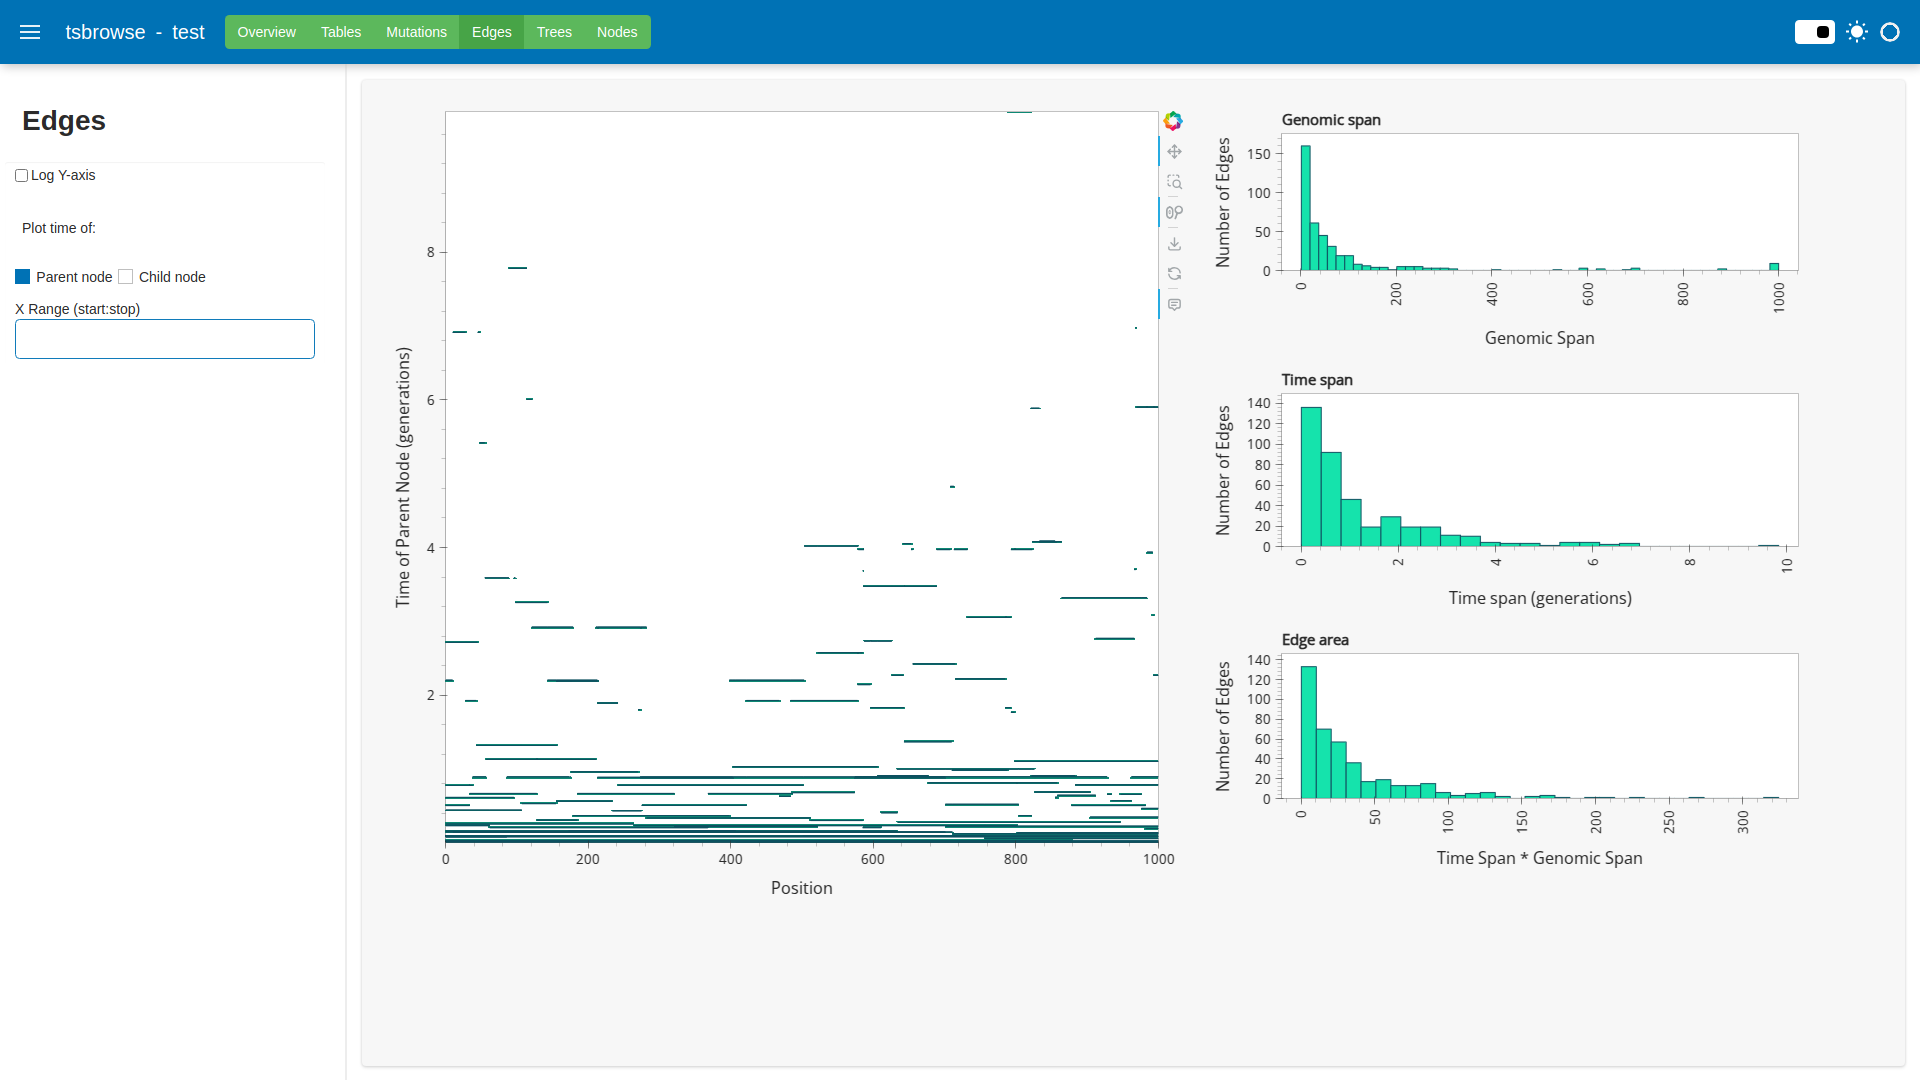Click the X Range input field
Screen dimensions: 1920x1080
165,339
